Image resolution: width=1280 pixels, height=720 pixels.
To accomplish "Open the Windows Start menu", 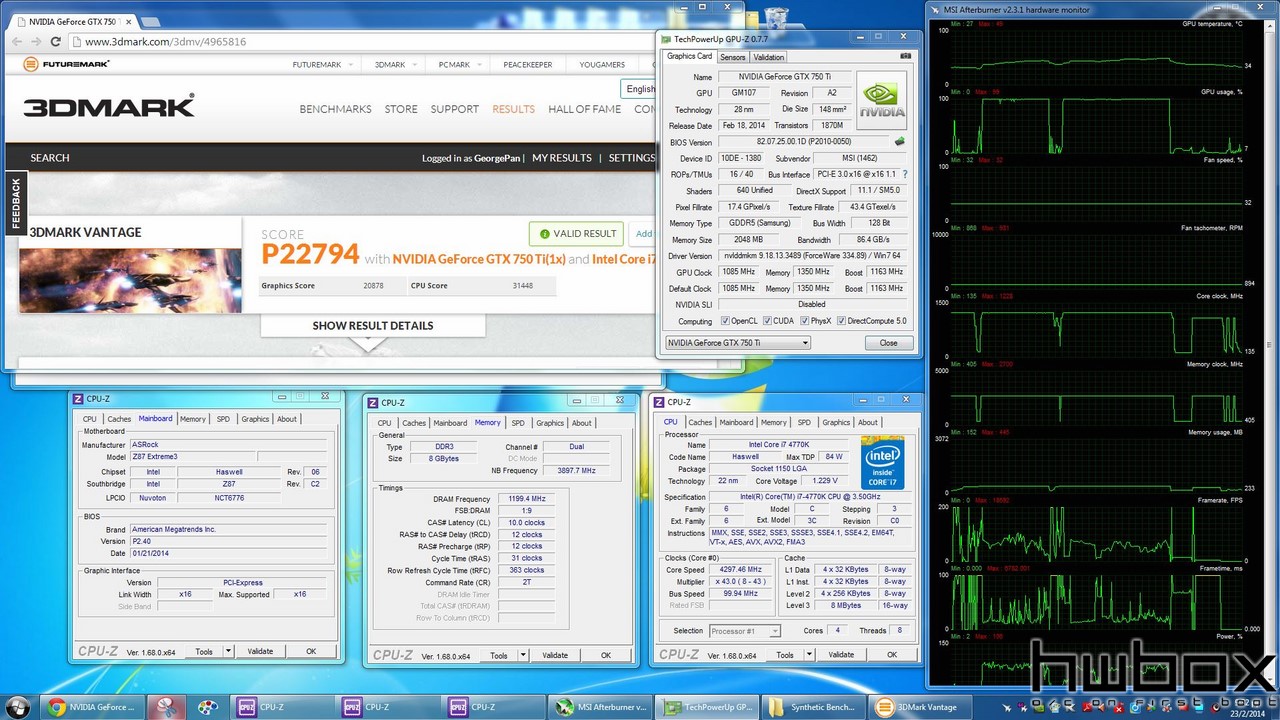I will (18, 706).
